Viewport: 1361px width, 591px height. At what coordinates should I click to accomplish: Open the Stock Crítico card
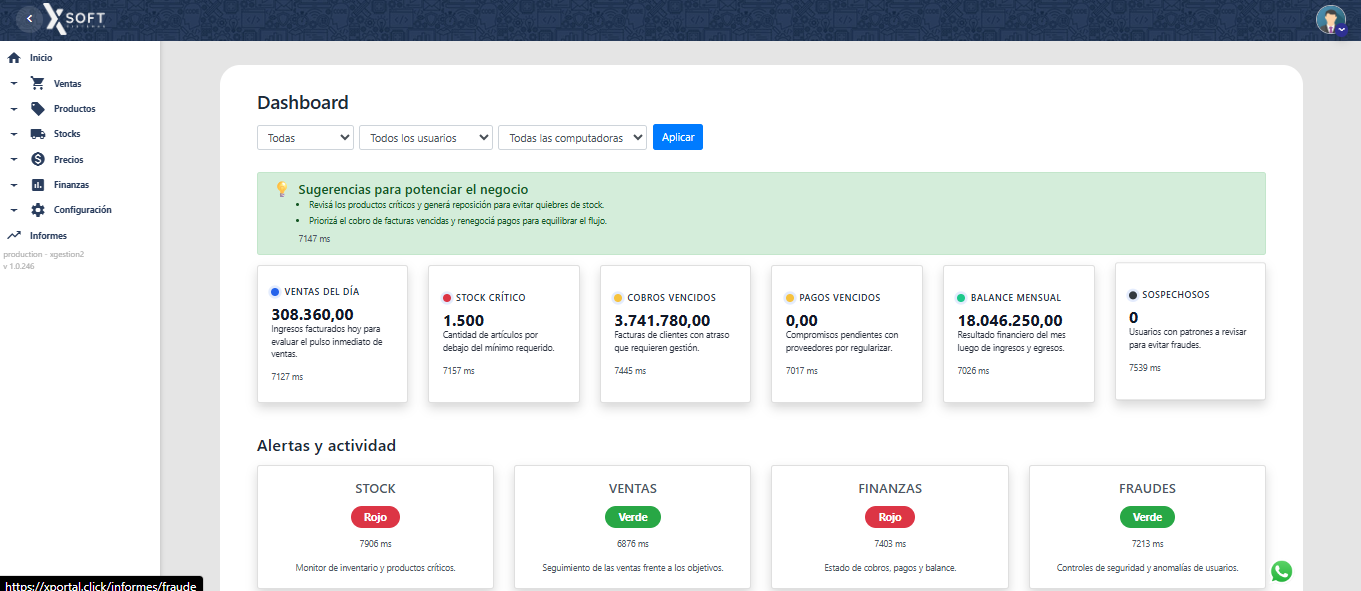coord(504,334)
